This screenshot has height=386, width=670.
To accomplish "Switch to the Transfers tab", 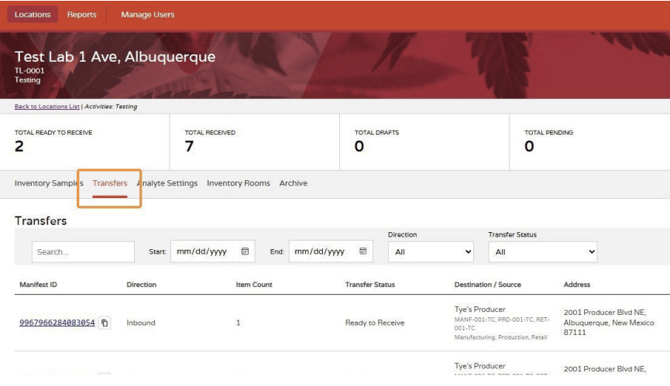I will point(110,183).
